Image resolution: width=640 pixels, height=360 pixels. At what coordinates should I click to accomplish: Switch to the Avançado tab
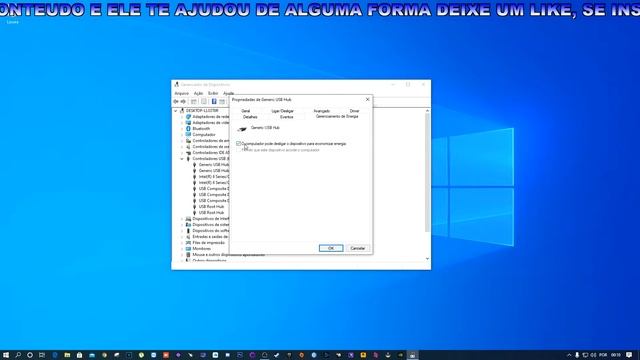point(322,111)
